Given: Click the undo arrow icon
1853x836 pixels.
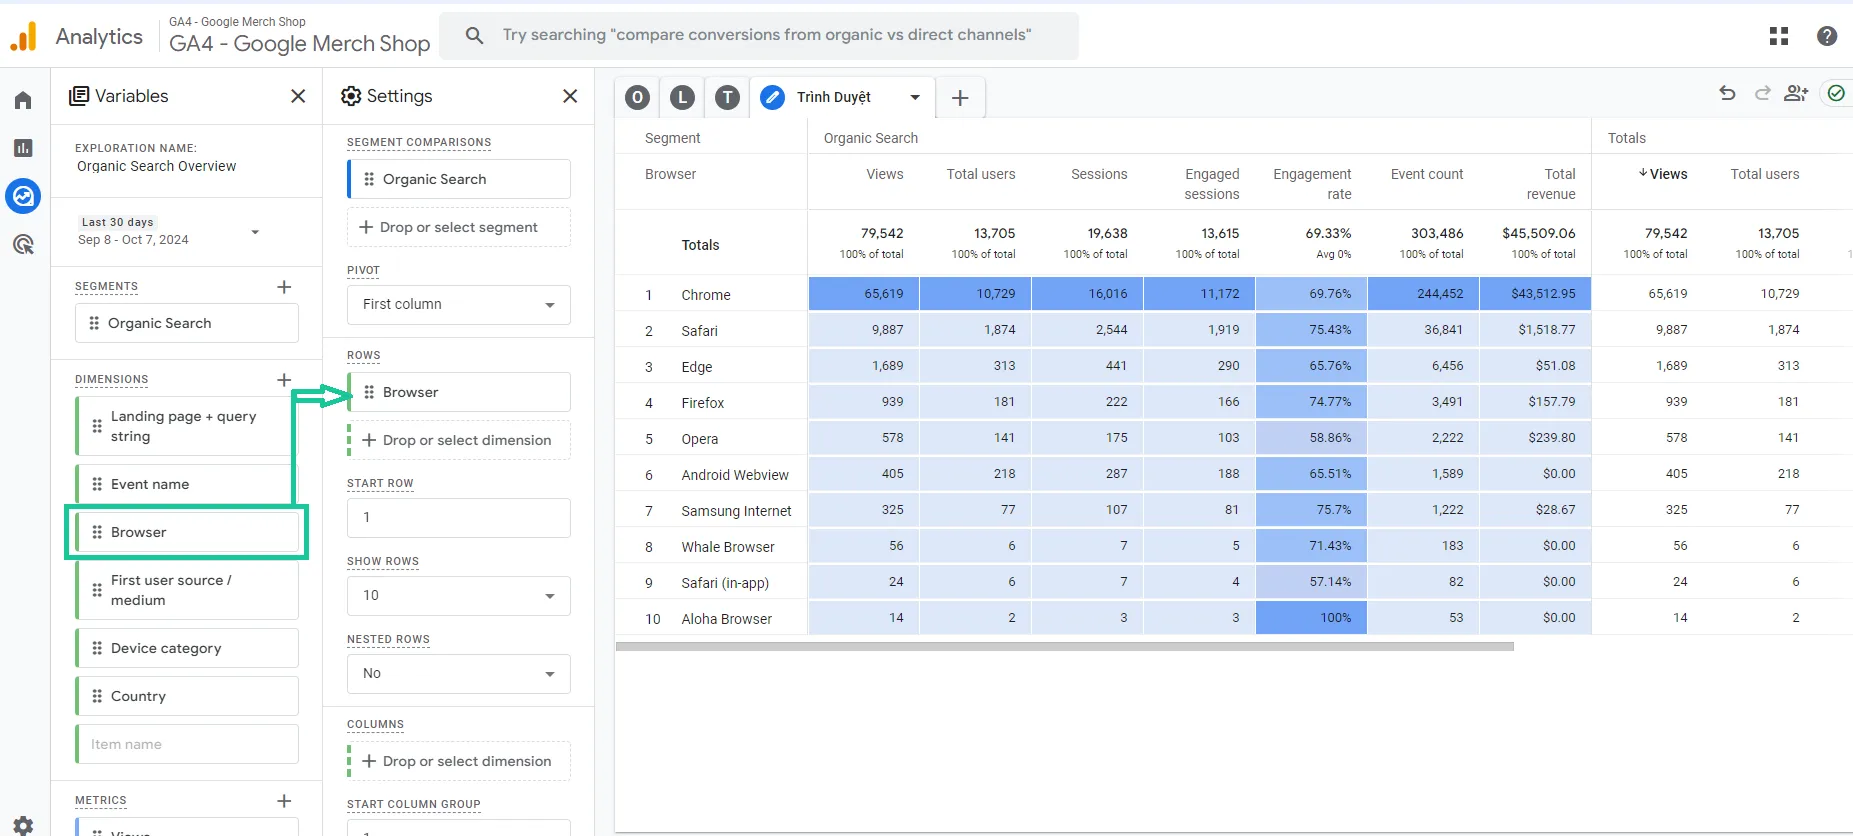Looking at the screenshot, I should (x=1727, y=93).
